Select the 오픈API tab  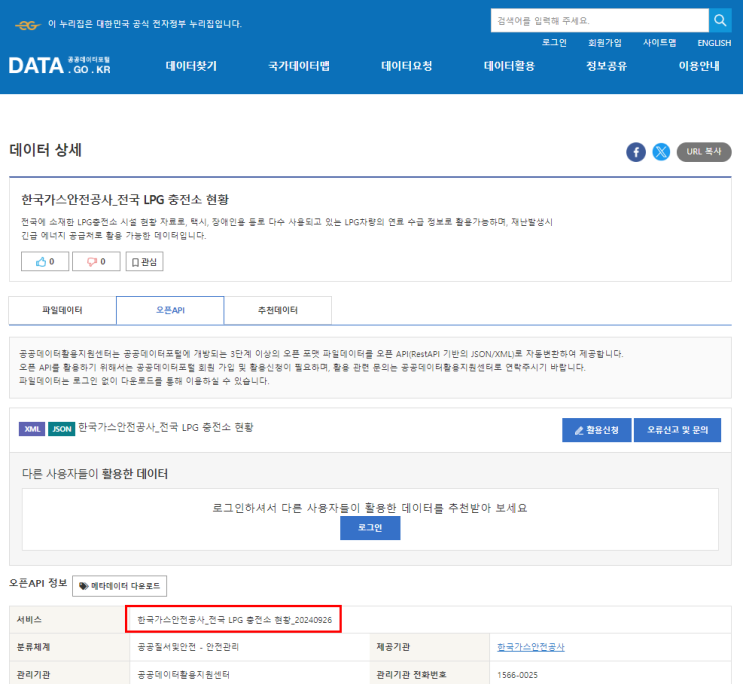(170, 310)
